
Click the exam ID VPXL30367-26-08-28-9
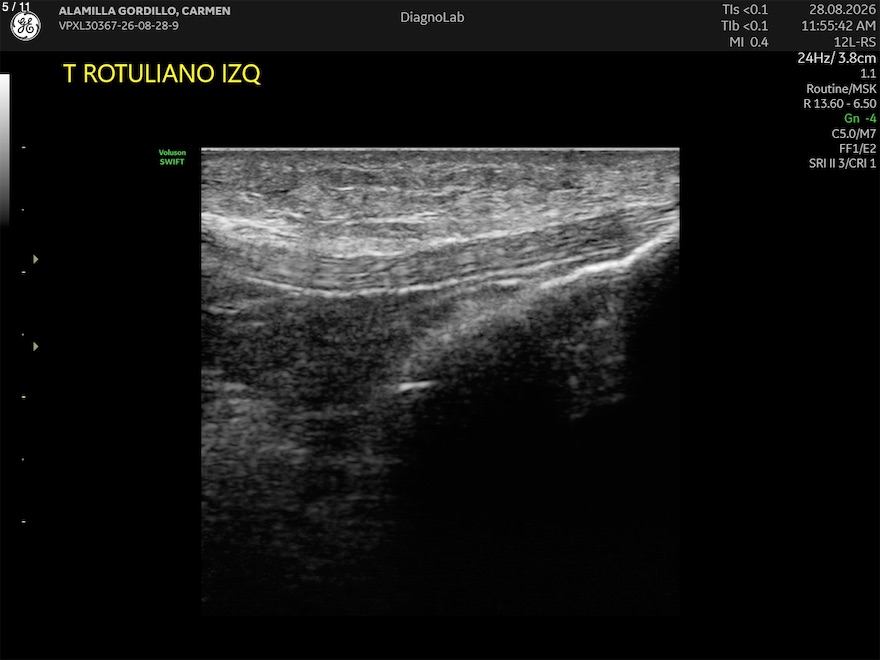coord(118,26)
